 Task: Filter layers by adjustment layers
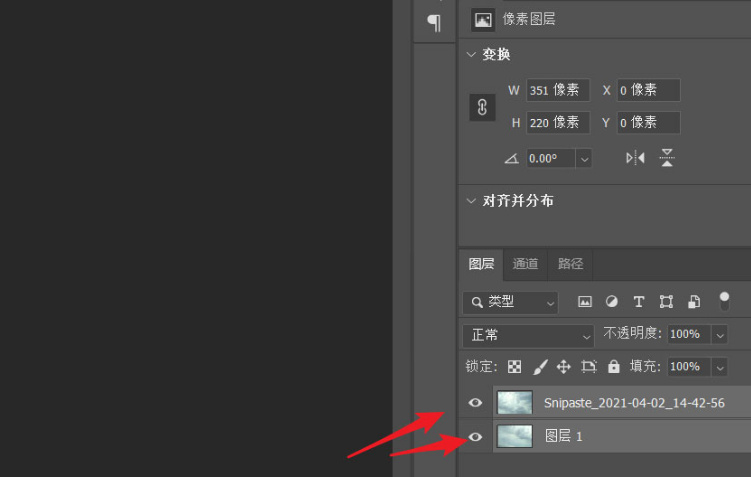coord(612,302)
